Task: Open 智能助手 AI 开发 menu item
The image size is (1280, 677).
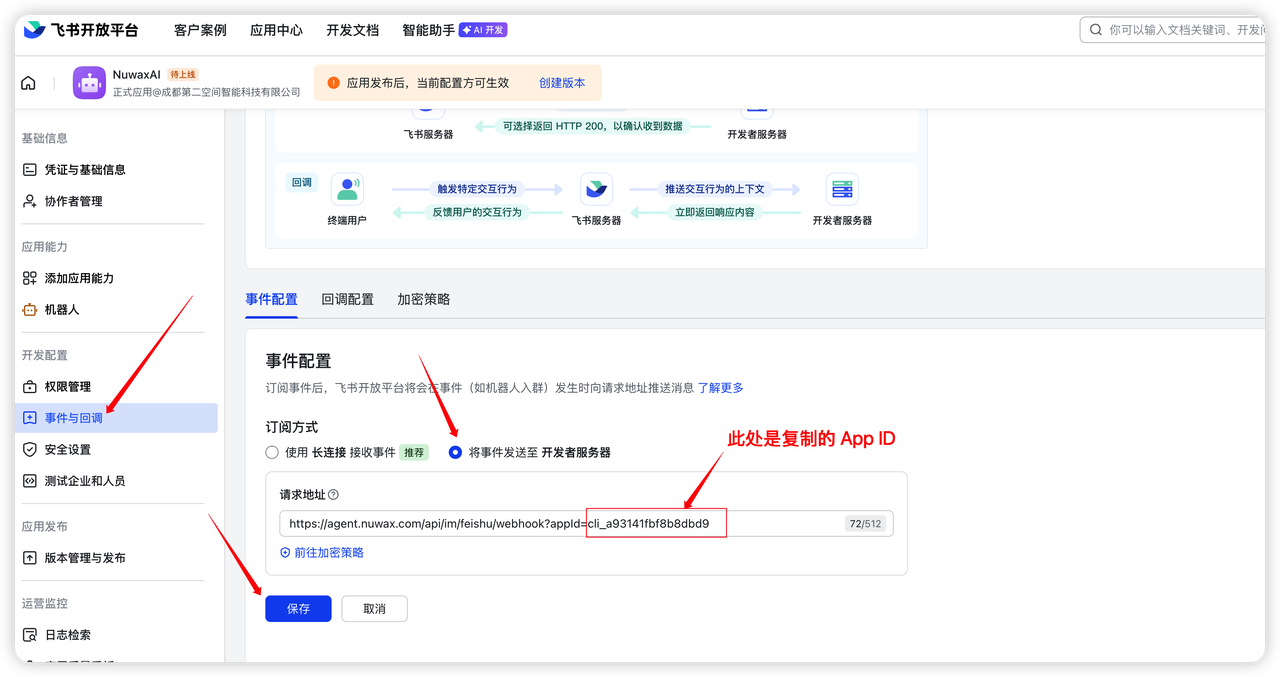Action: 455,30
